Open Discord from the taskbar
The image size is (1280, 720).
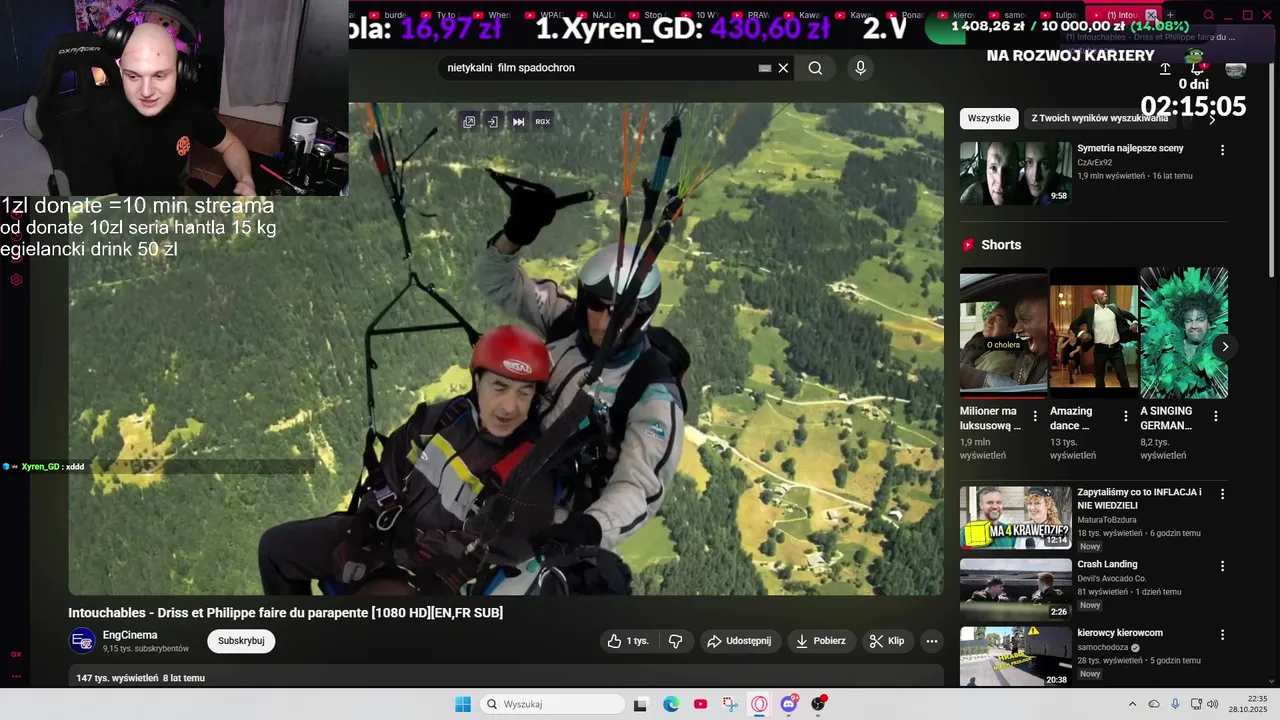pyautogui.click(x=789, y=704)
